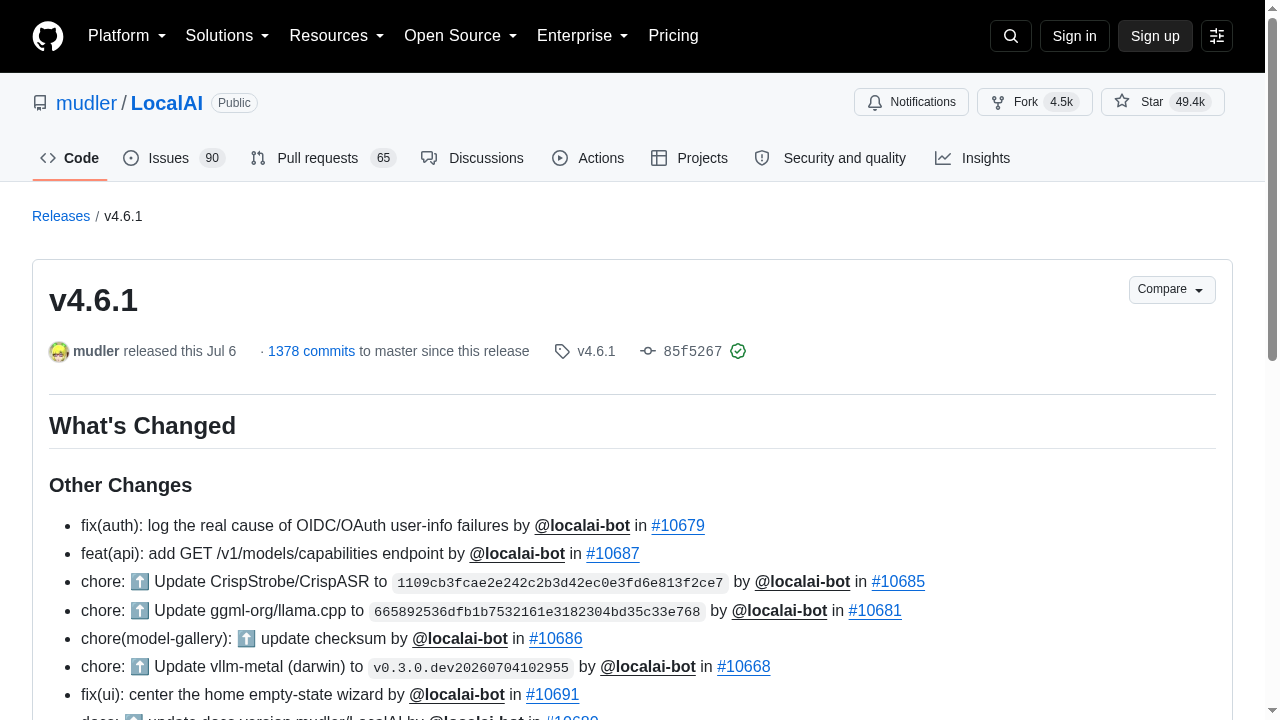Expand the Platform menu
Screen dimensions: 1280x720
coord(127,36)
